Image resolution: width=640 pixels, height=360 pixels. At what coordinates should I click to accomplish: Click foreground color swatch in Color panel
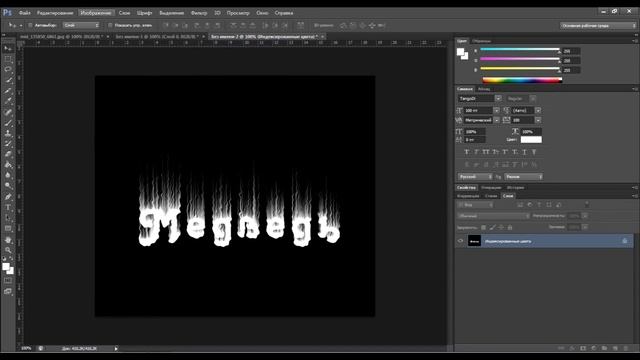tap(460, 52)
